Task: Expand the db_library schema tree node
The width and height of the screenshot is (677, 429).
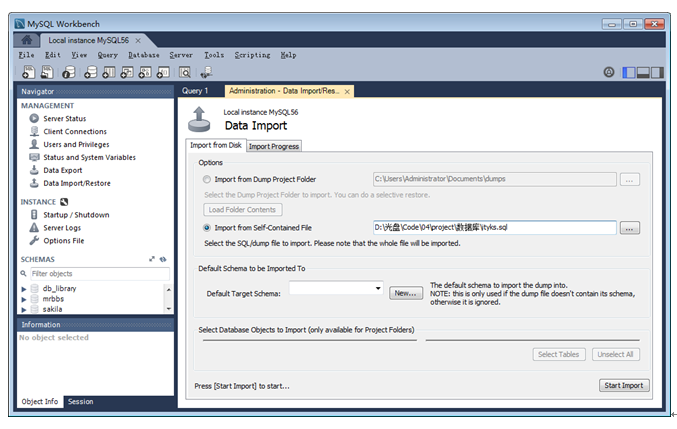Action: (x=24, y=289)
